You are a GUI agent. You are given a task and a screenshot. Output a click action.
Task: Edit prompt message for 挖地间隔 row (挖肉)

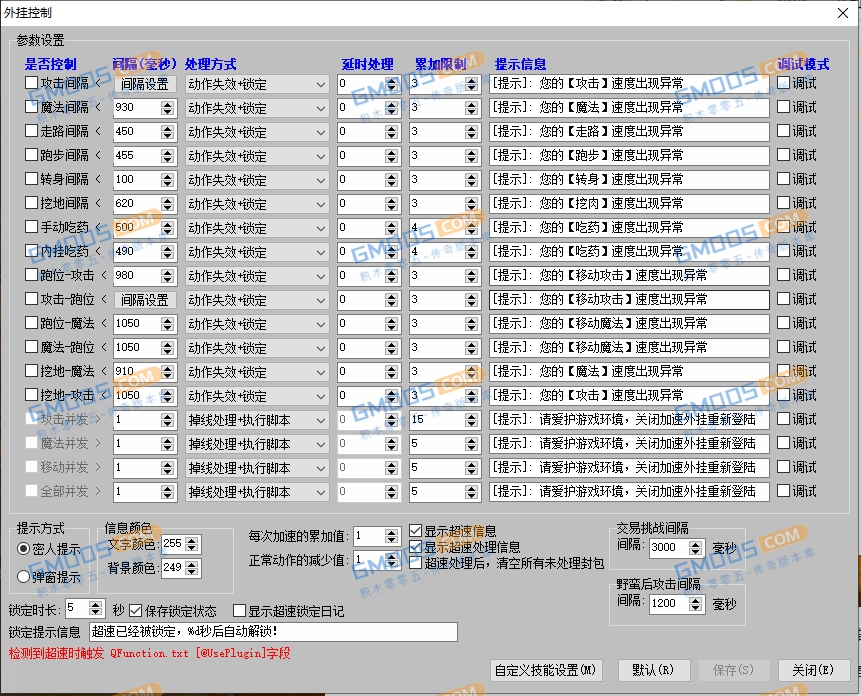pos(629,204)
